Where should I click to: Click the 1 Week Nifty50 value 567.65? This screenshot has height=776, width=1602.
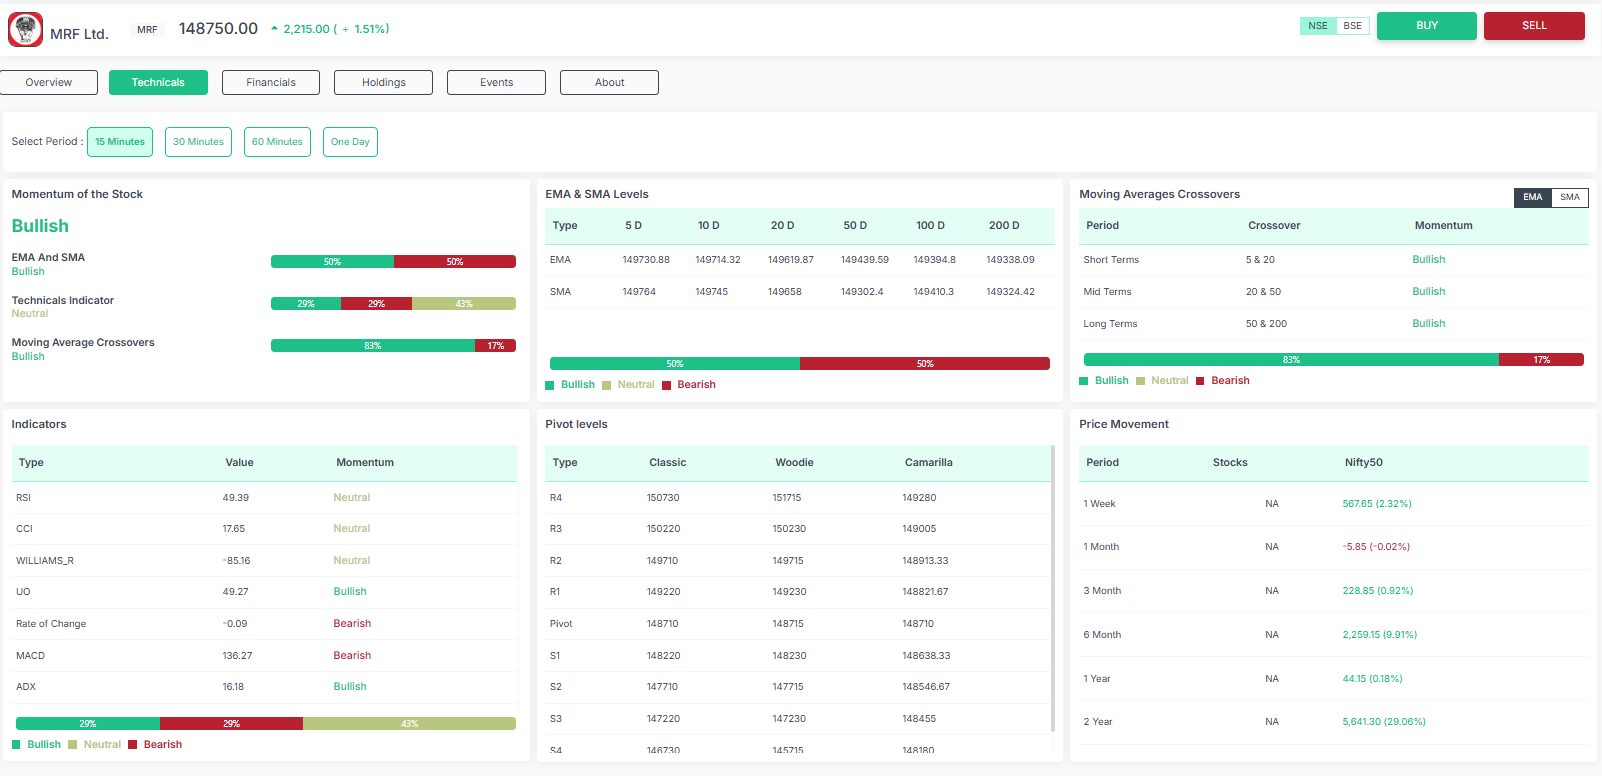(x=1377, y=504)
